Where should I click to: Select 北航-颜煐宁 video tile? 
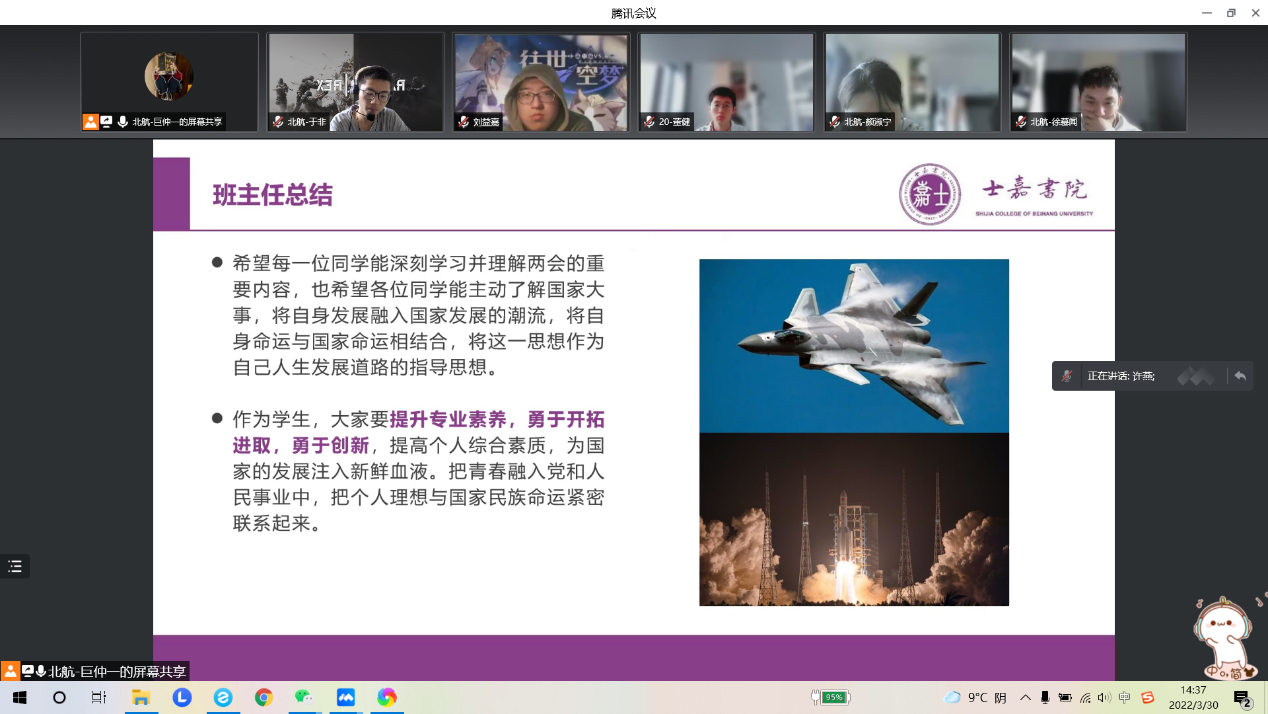pyautogui.click(x=913, y=82)
